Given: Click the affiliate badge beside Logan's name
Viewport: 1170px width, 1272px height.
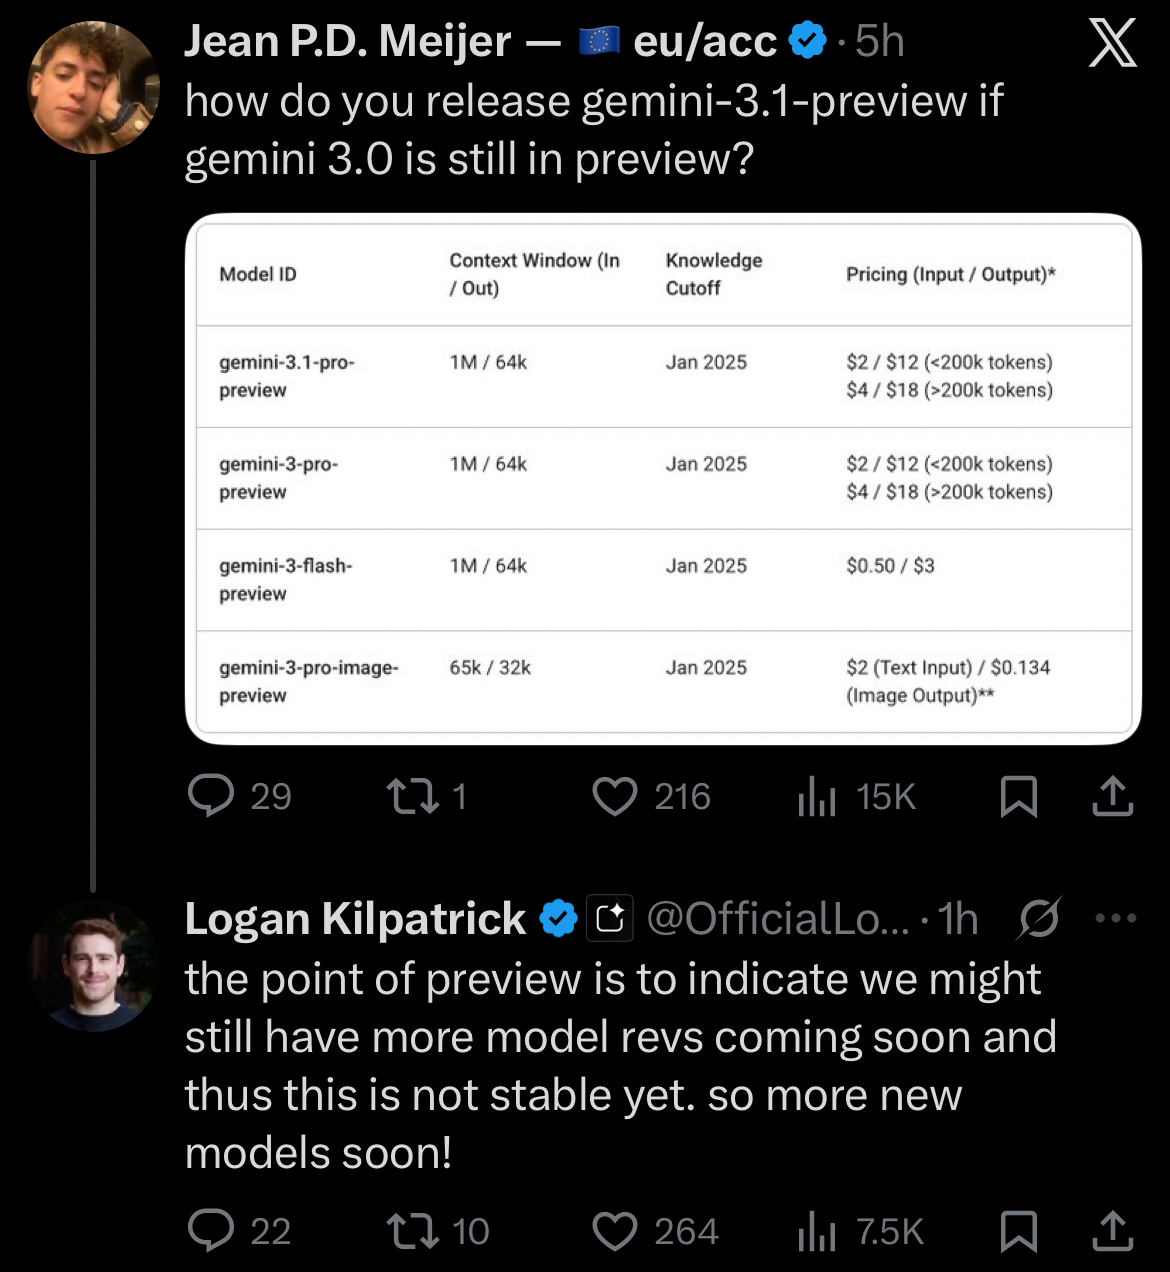Looking at the screenshot, I should click(610, 918).
